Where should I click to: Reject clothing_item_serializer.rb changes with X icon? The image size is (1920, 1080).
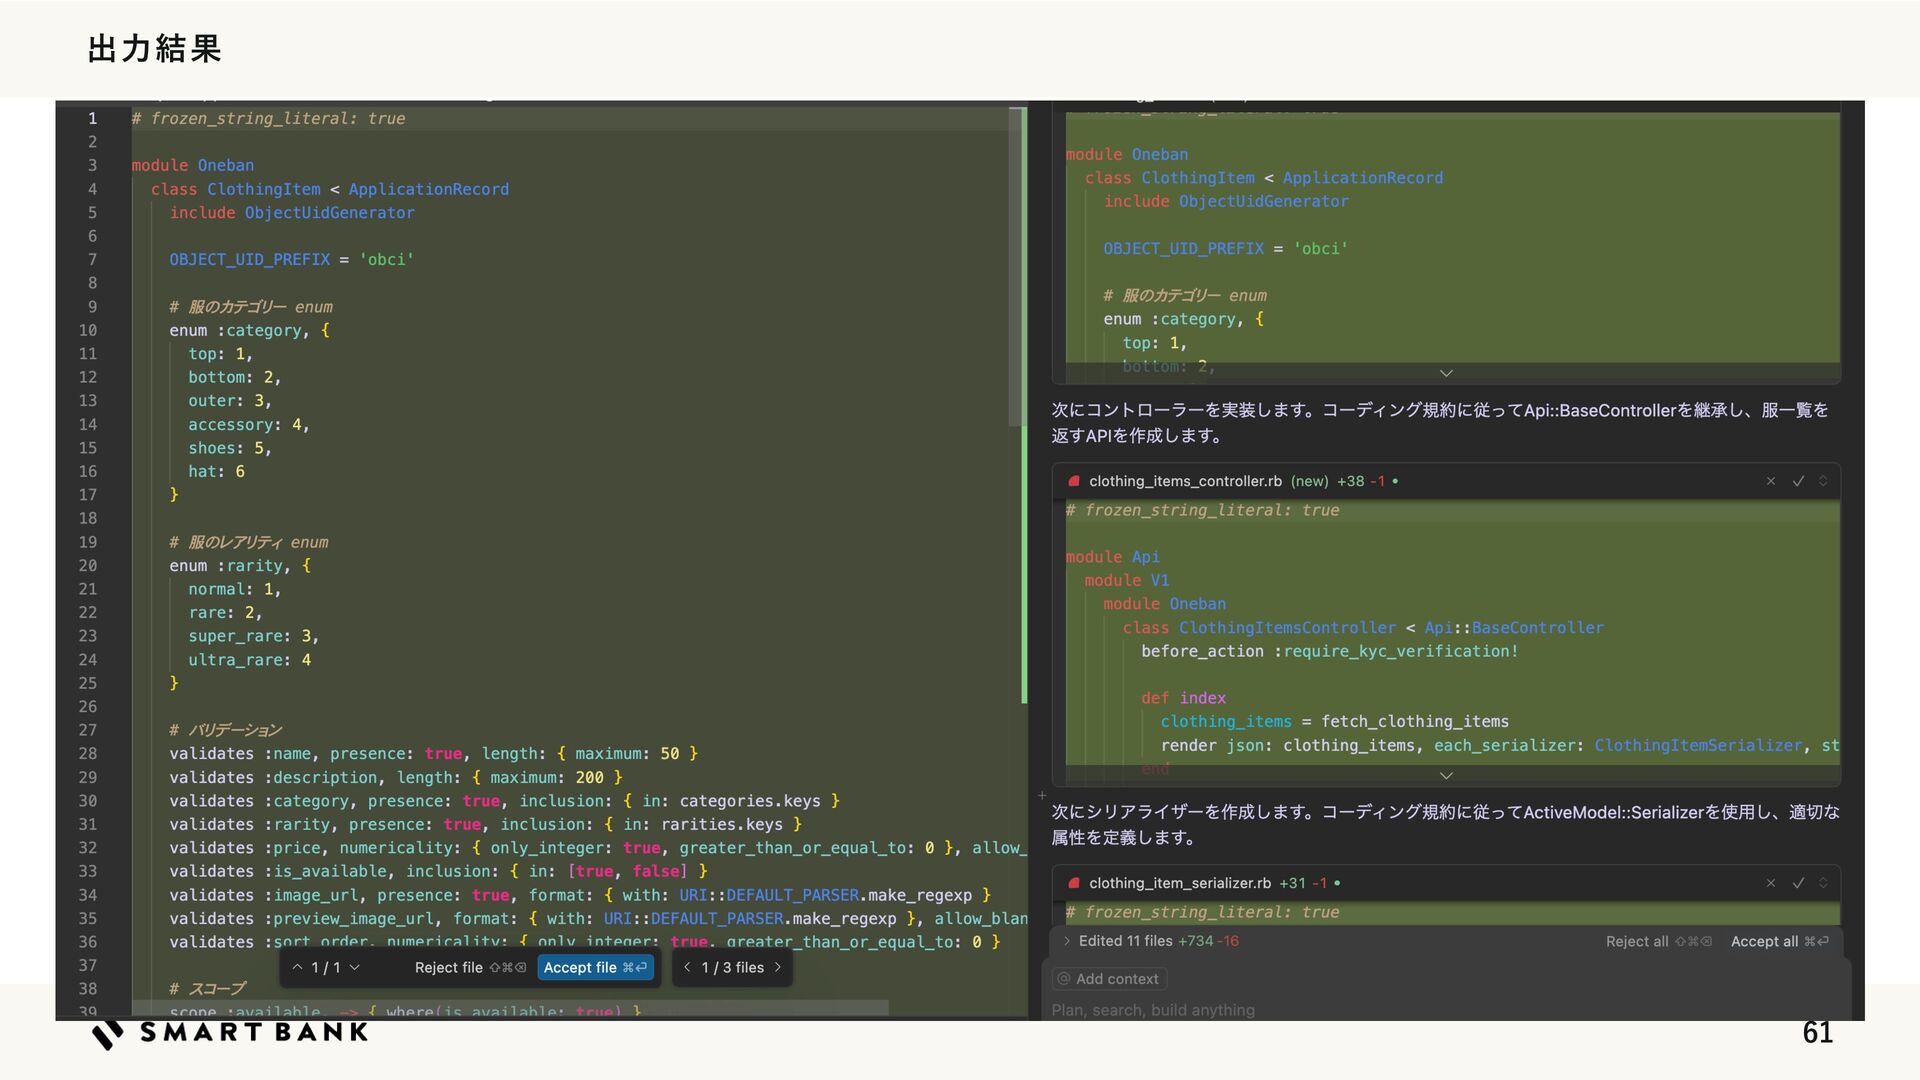coord(1770,883)
